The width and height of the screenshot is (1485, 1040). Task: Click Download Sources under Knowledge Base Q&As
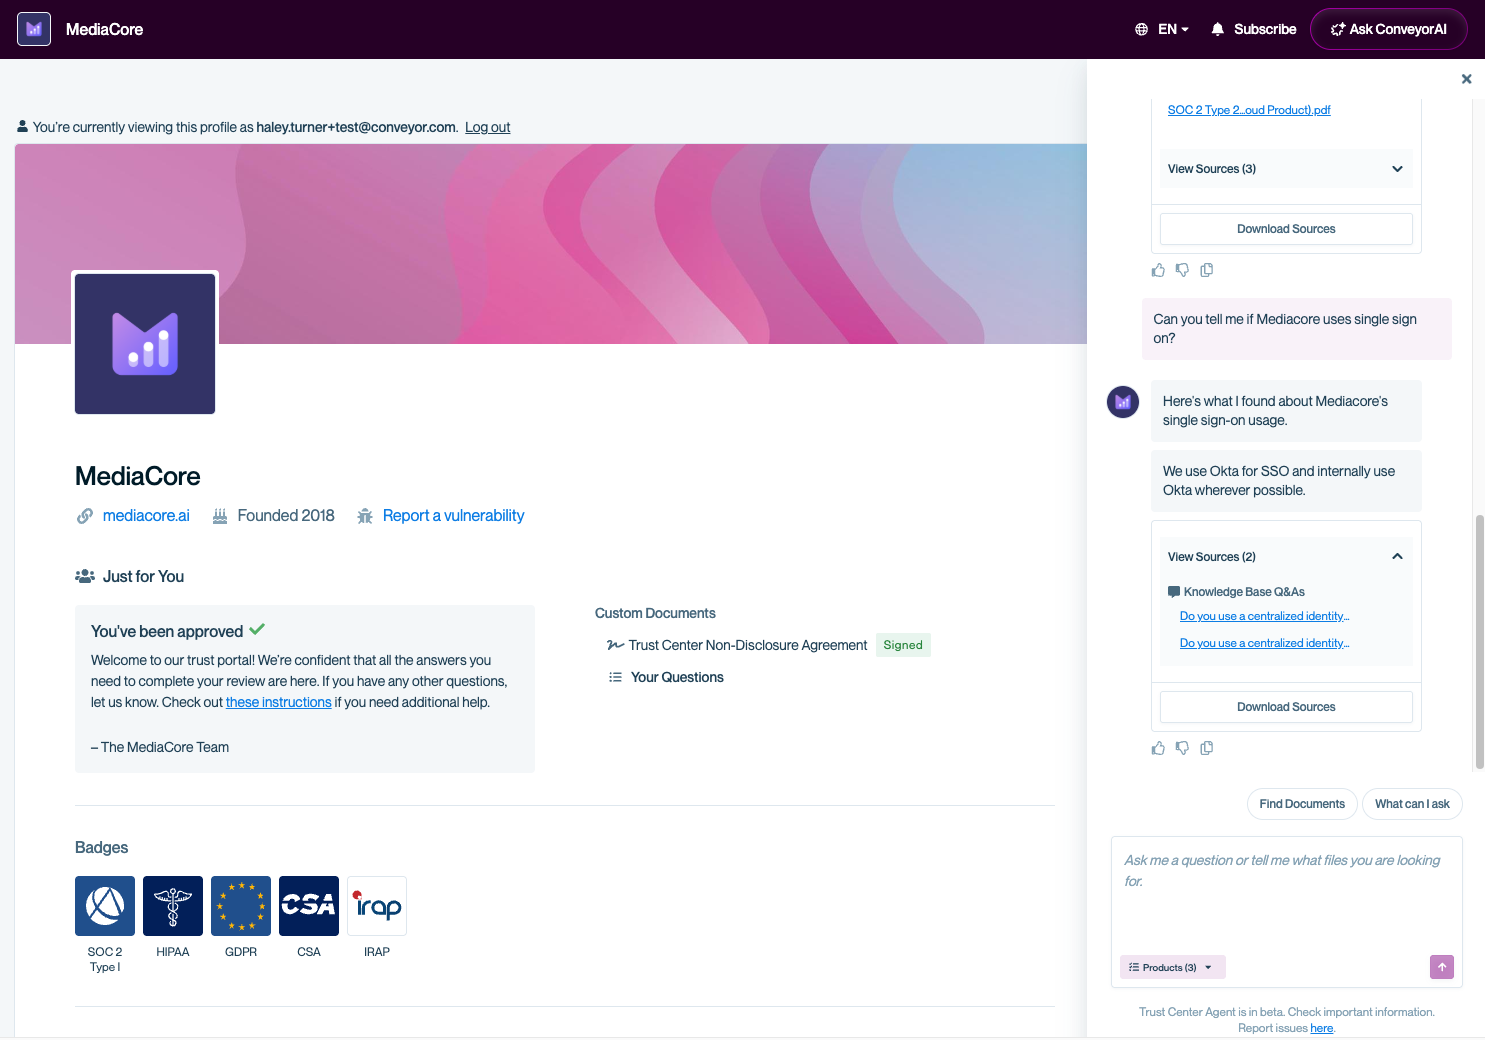point(1286,707)
